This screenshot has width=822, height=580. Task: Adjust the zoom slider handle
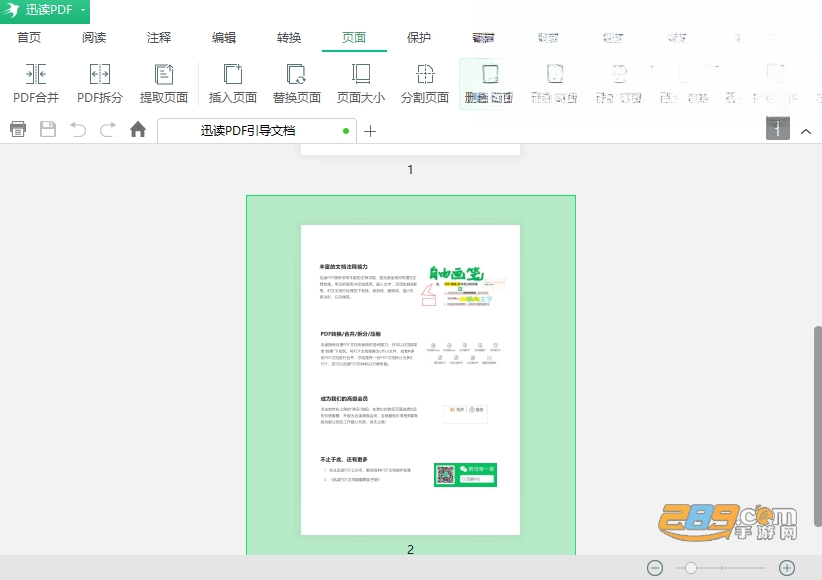[691, 567]
